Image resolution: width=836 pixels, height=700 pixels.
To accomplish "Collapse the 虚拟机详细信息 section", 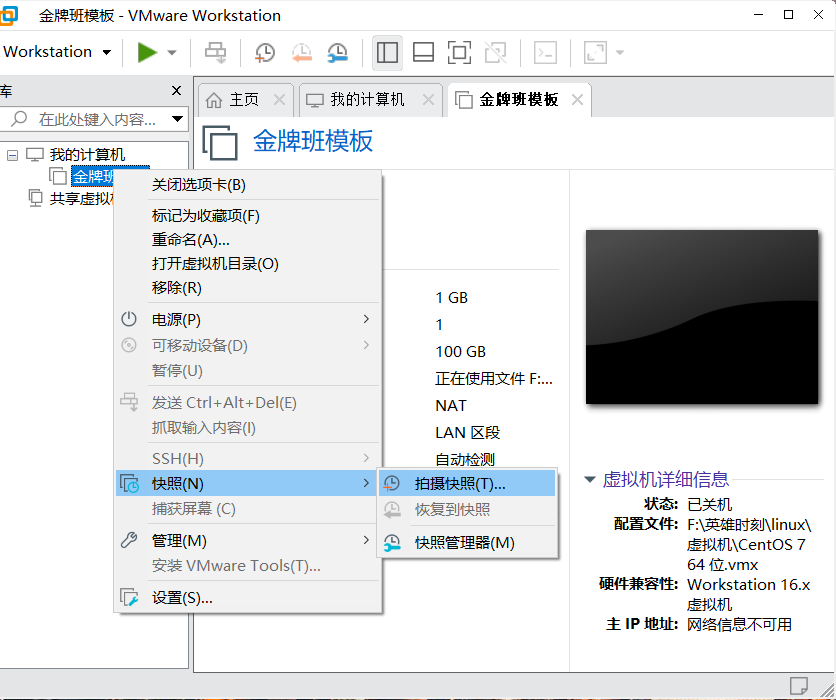I will click(x=590, y=479).
